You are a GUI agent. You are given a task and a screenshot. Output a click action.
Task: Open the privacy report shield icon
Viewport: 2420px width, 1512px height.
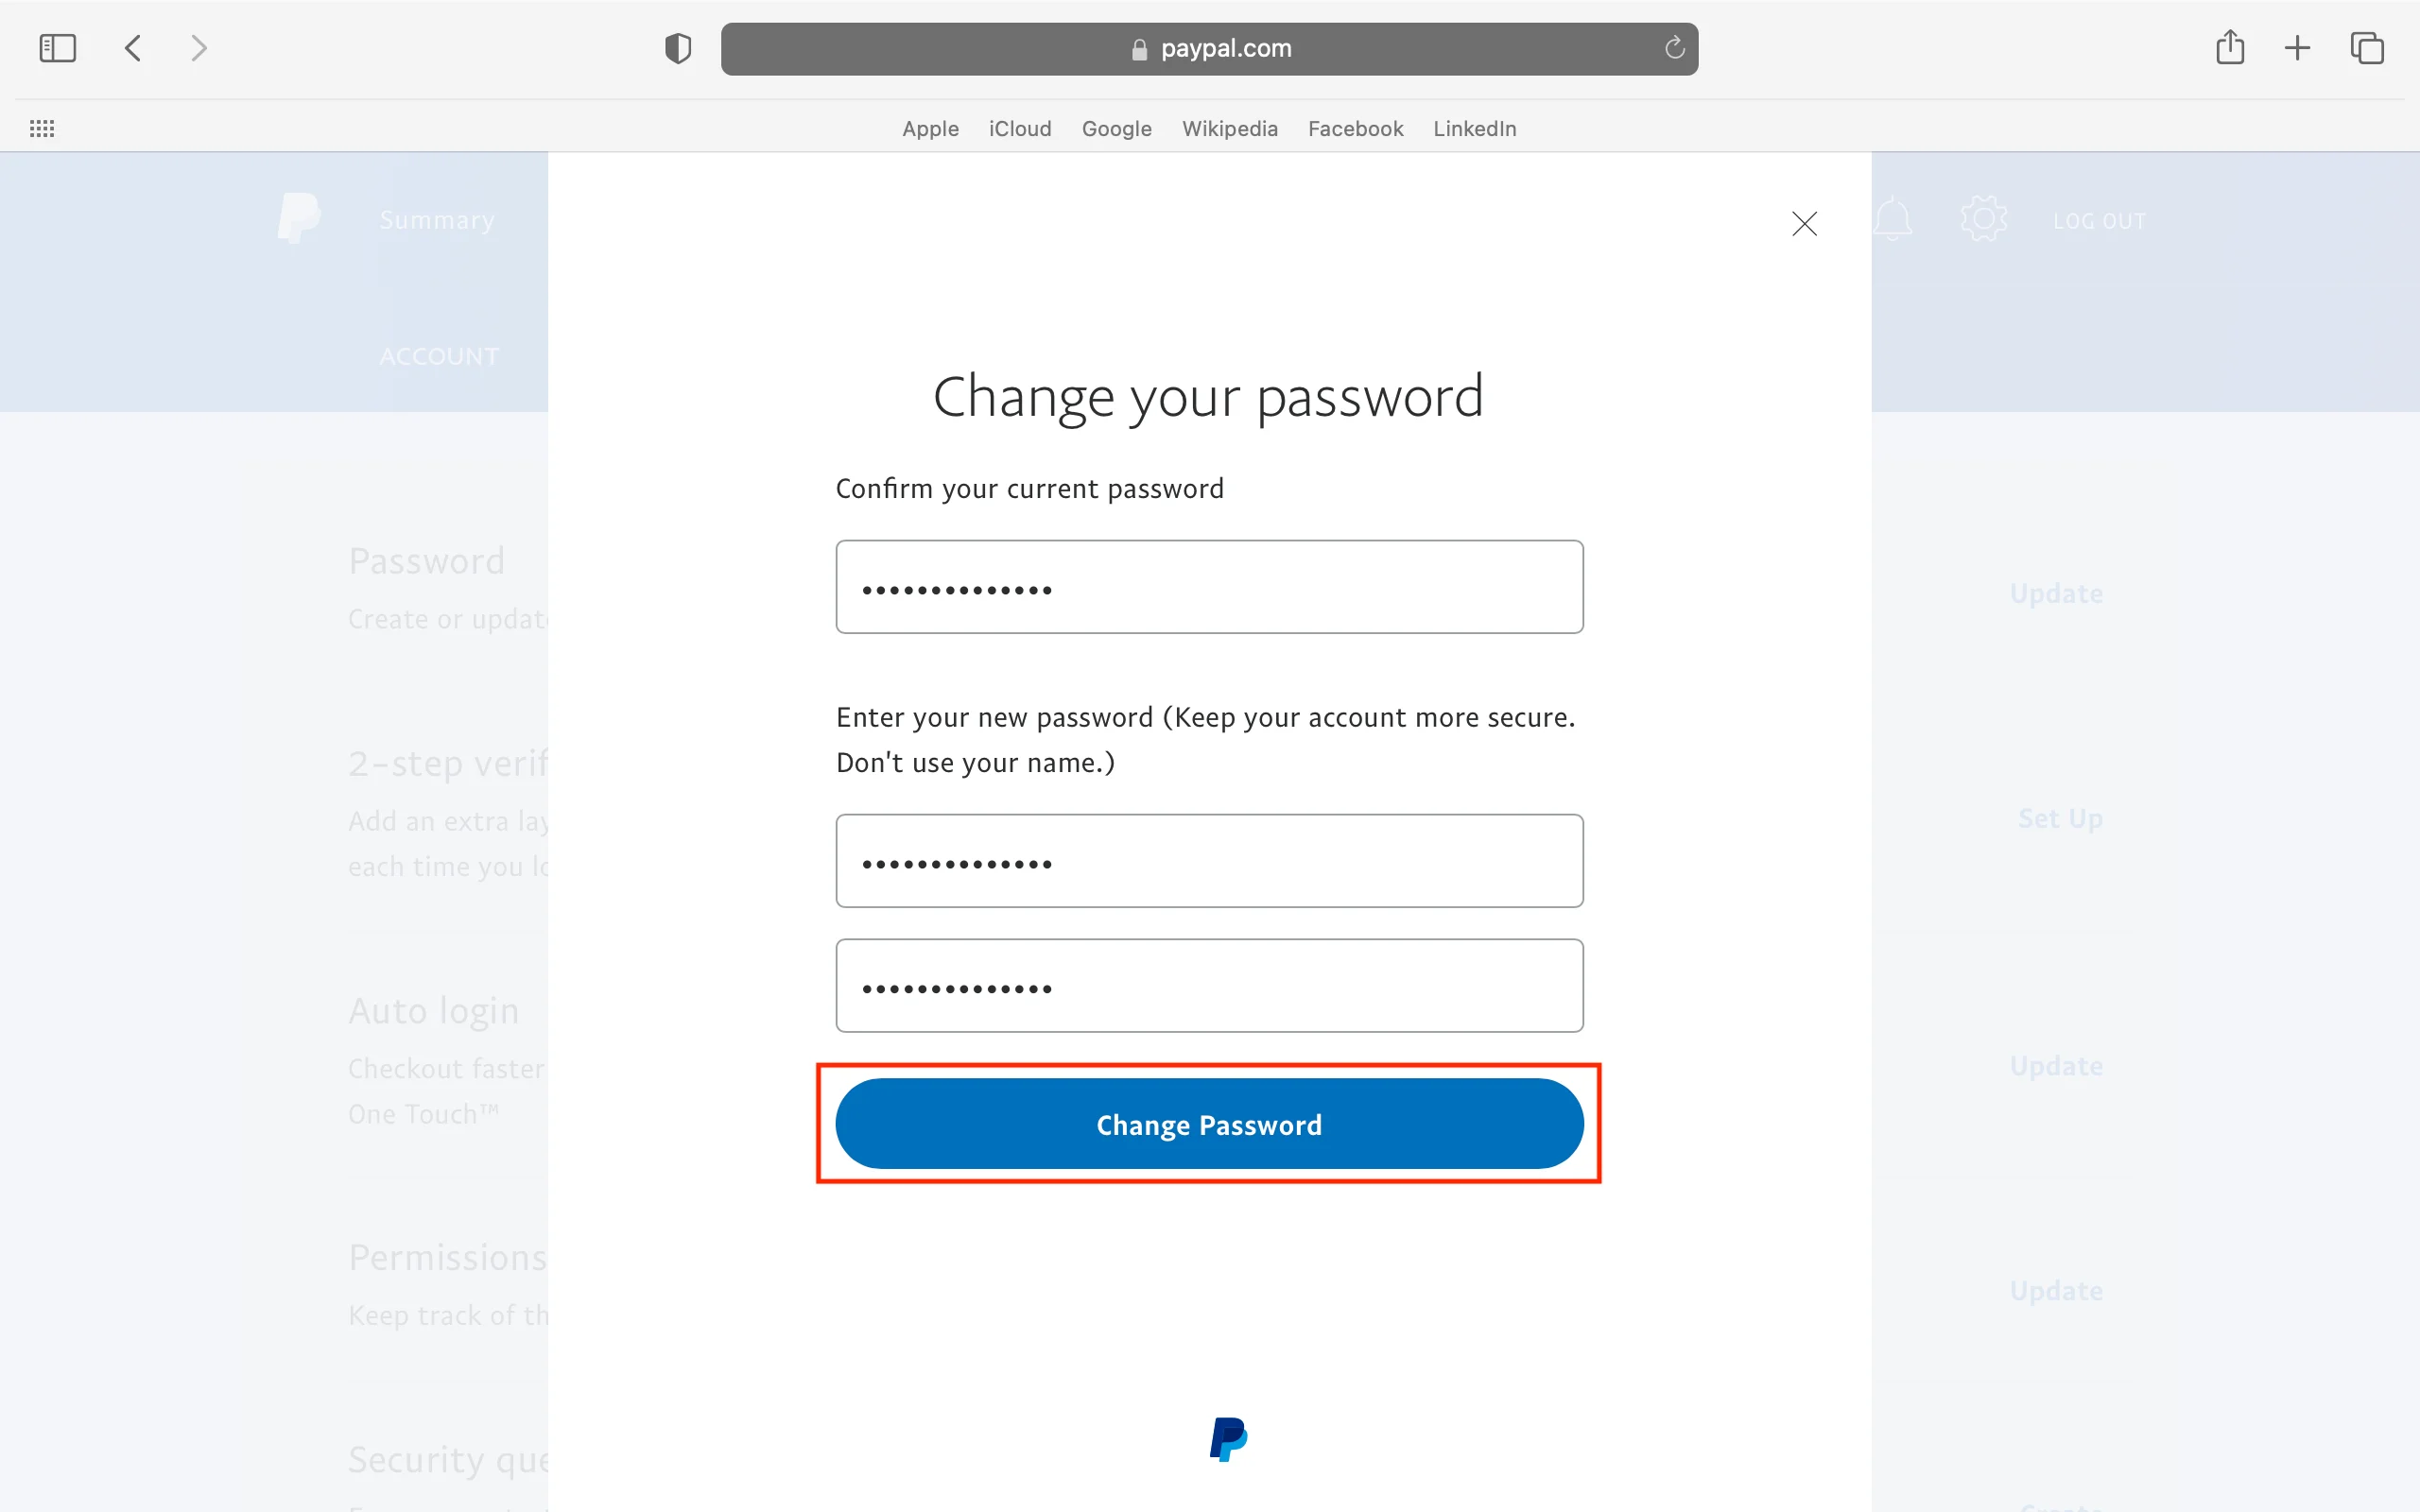point(678,48)
